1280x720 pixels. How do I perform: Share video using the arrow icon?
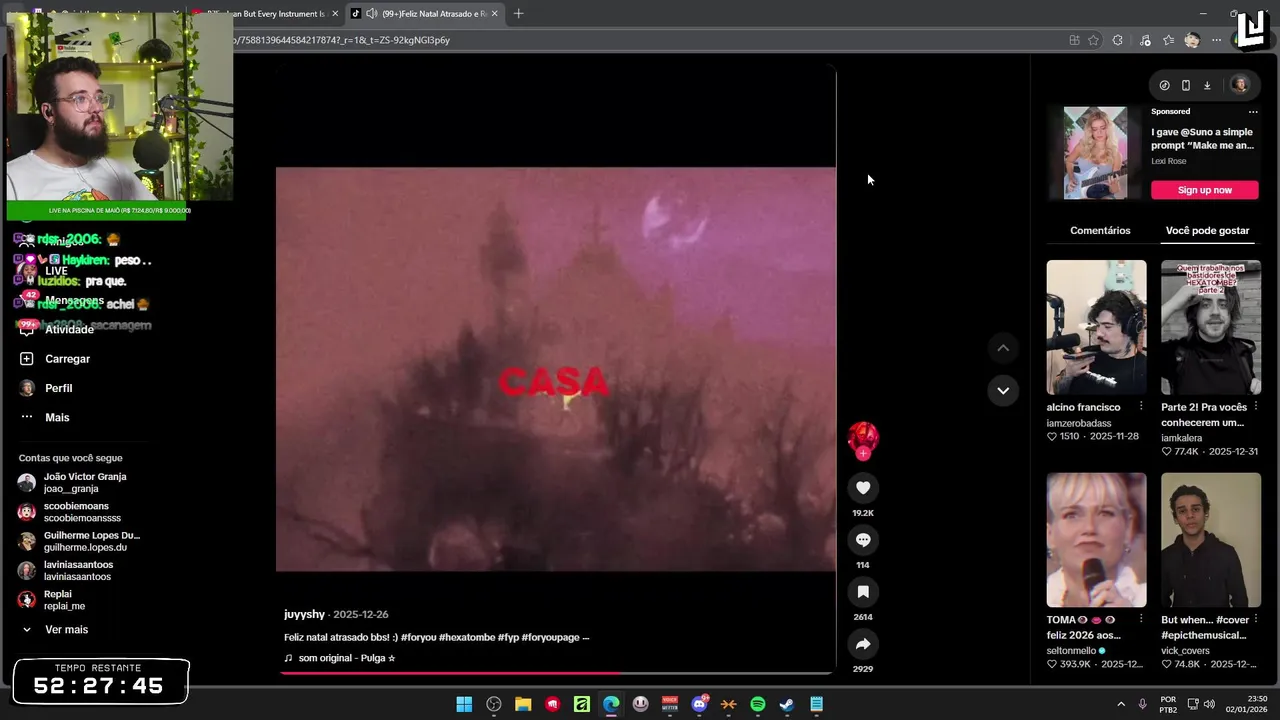(863, 644)
